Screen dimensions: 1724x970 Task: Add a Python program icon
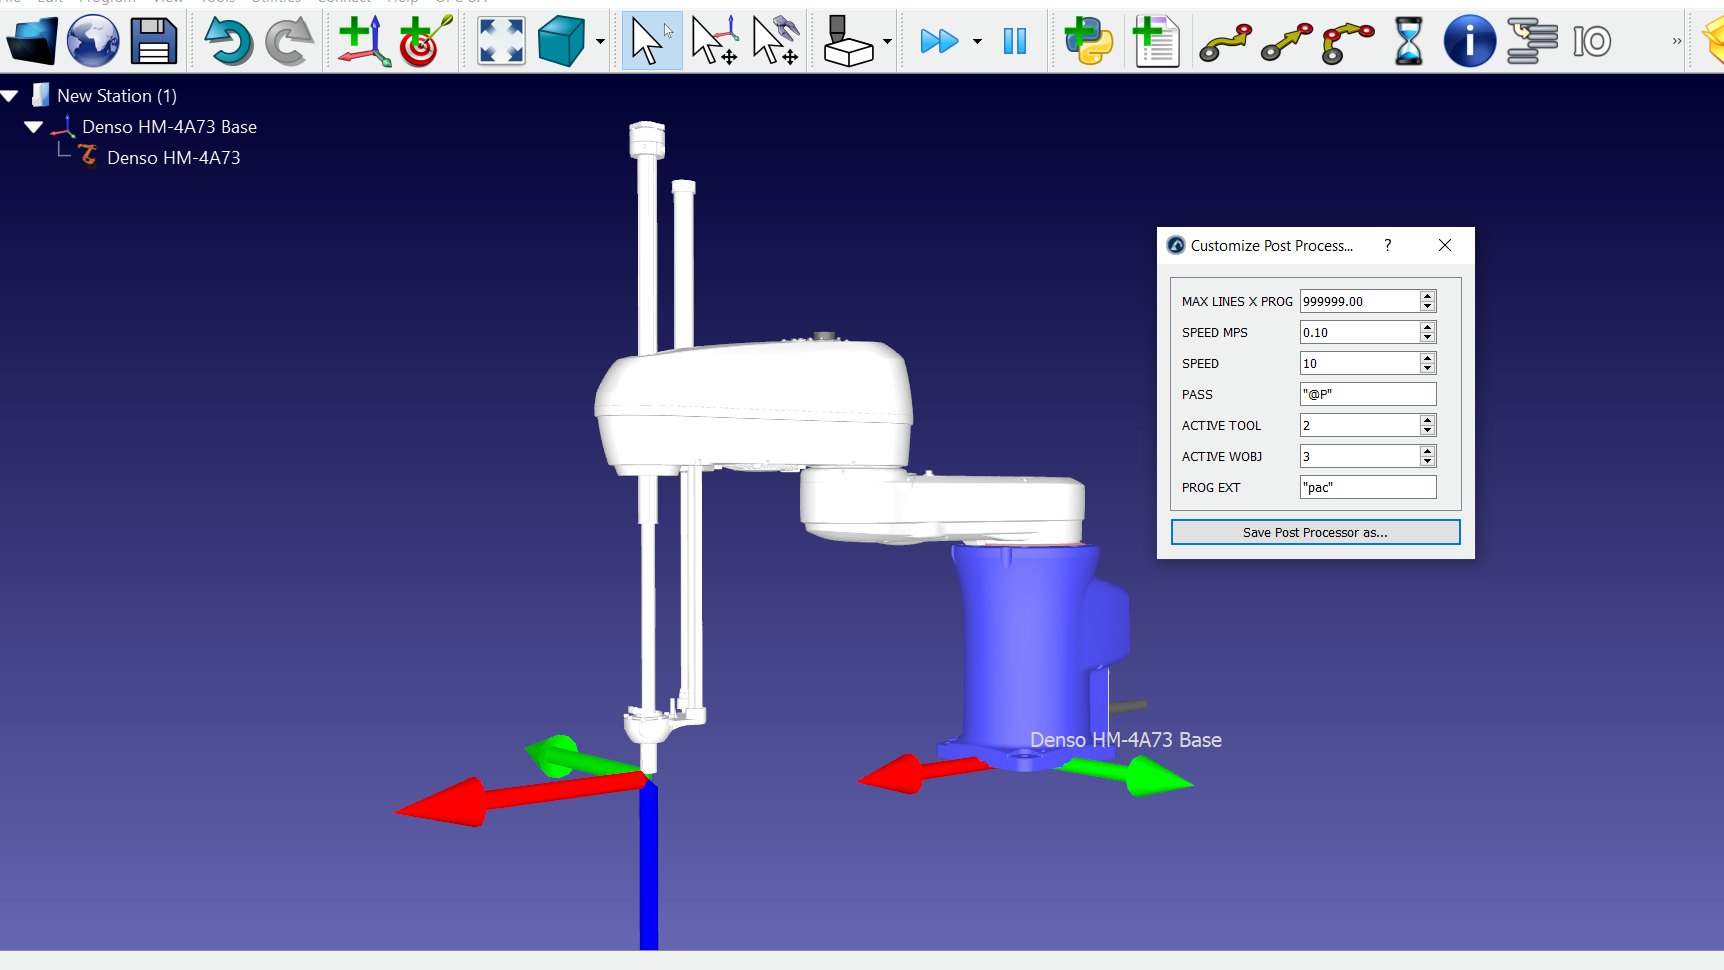point(1089,41)
